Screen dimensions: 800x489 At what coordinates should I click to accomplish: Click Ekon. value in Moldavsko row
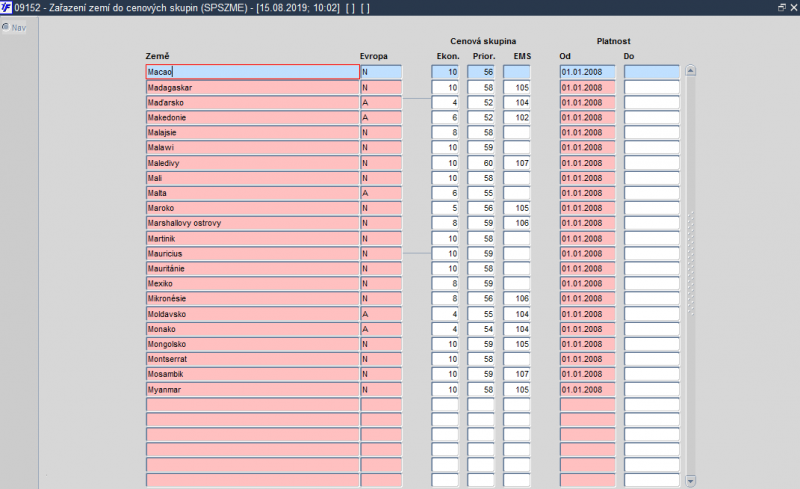pyautogui.click(x=445, y=314)
